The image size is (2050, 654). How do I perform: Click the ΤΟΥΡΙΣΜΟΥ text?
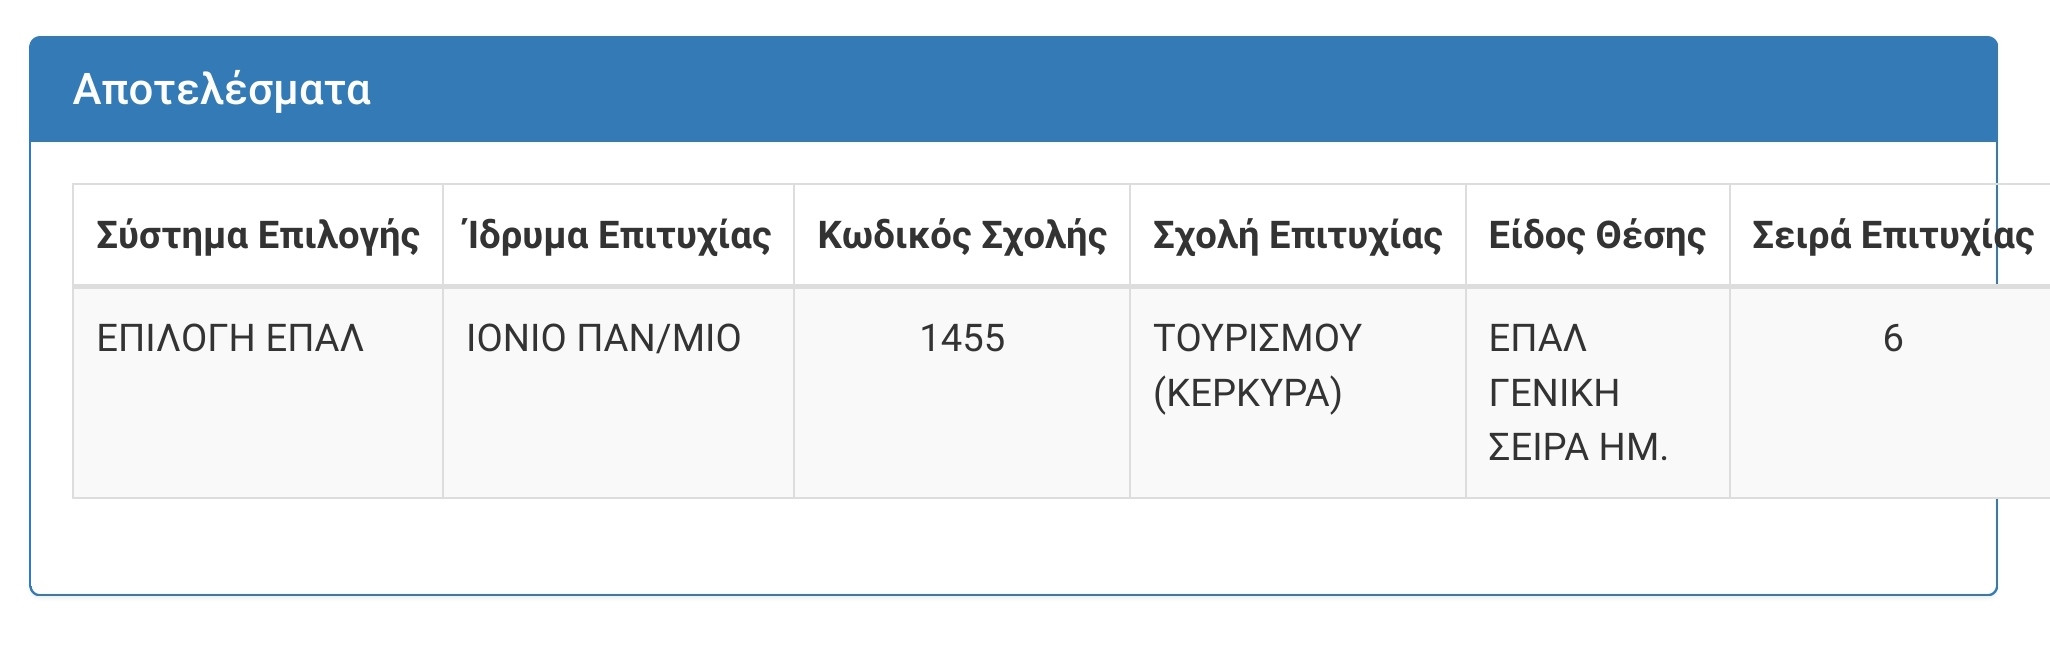point(1257,339)
